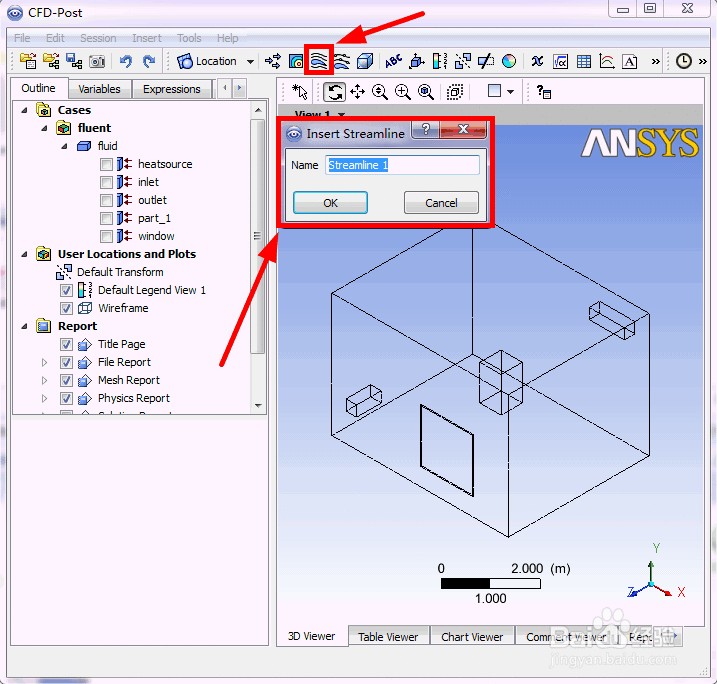Click the Color Map wheel icon

pyautogui.click(x=509, y=61)
